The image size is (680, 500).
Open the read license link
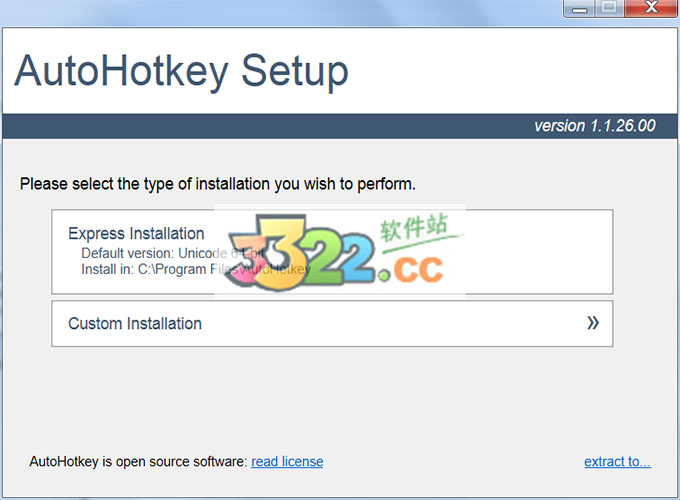(x=287, y=461)
